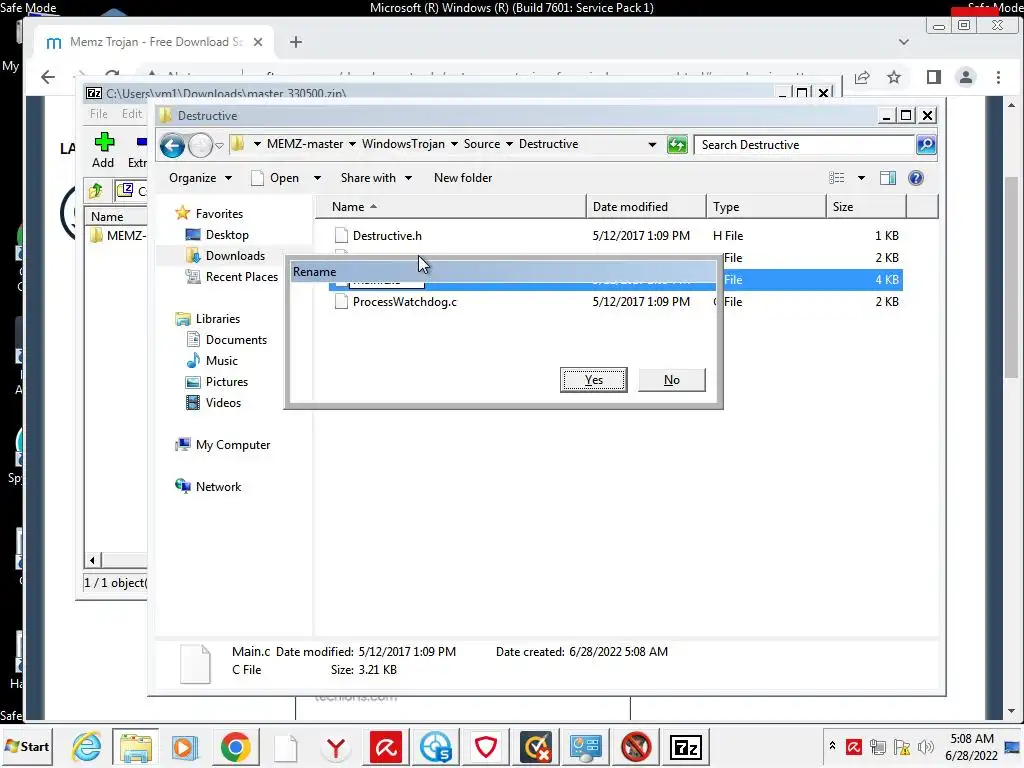
Task: Click the Open toolbar button
Action: click(276, 178)
